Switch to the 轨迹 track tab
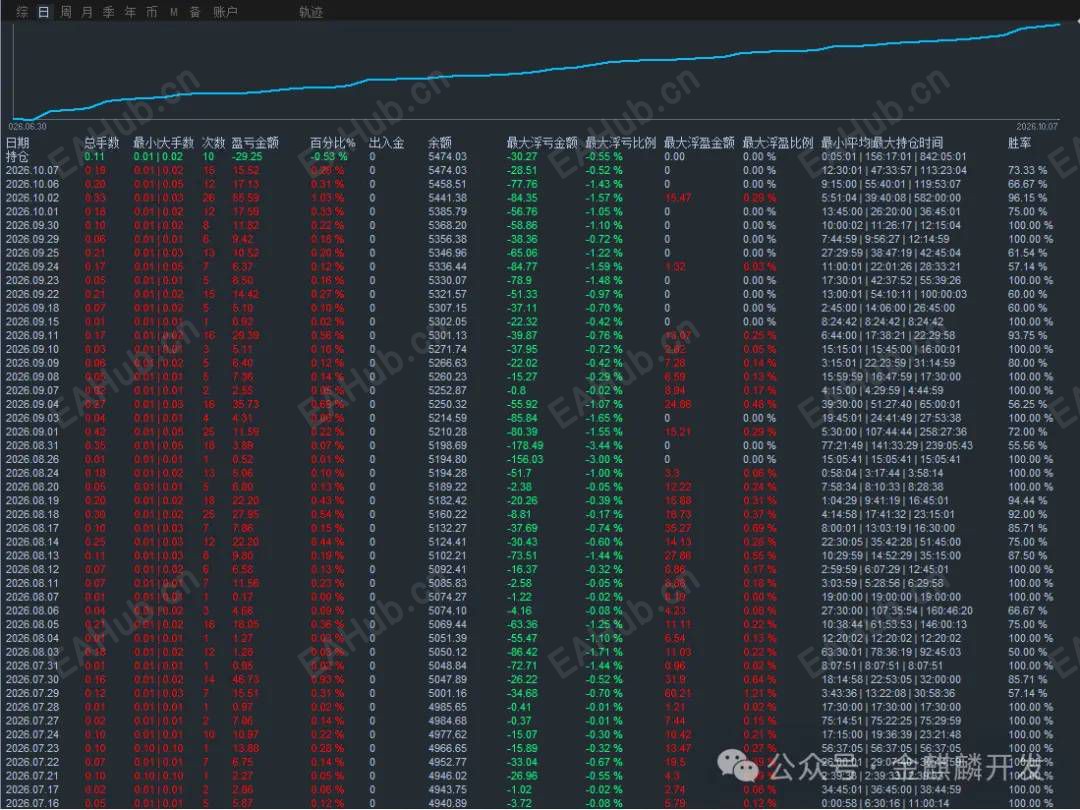The height and width of the screenshot is (810, 1080). coord(311,12)
